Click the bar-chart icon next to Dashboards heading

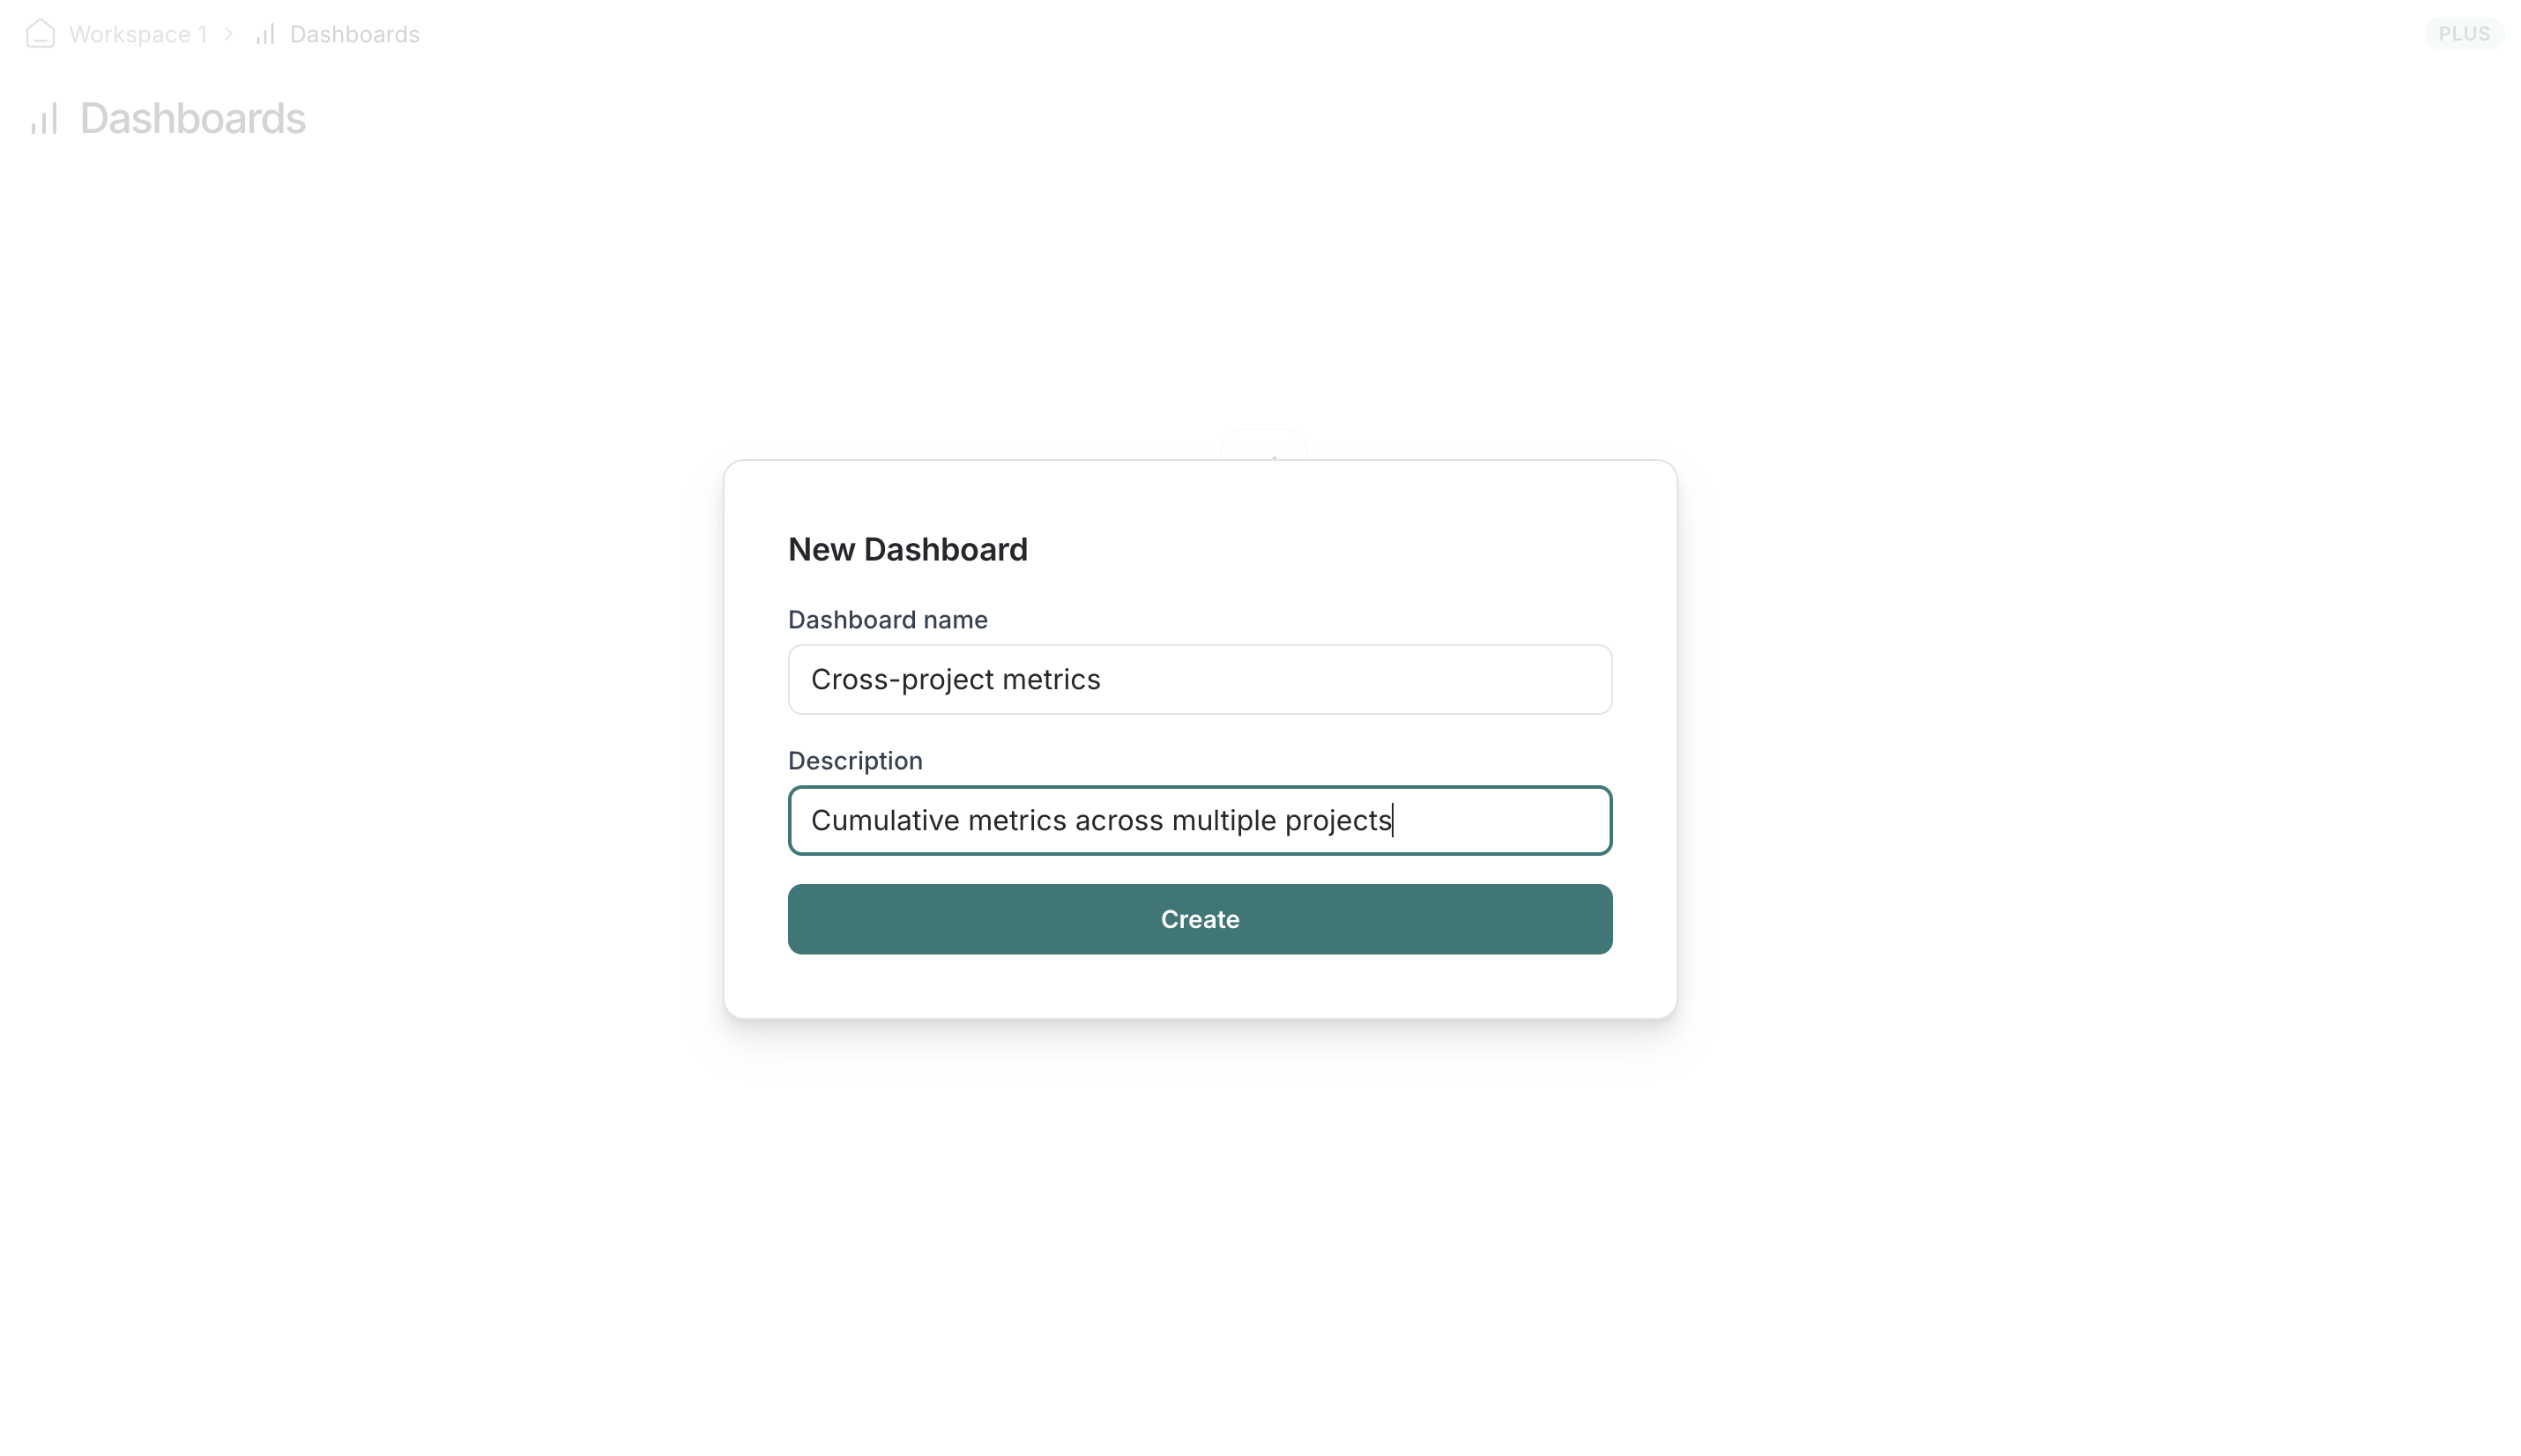point(44,119)
